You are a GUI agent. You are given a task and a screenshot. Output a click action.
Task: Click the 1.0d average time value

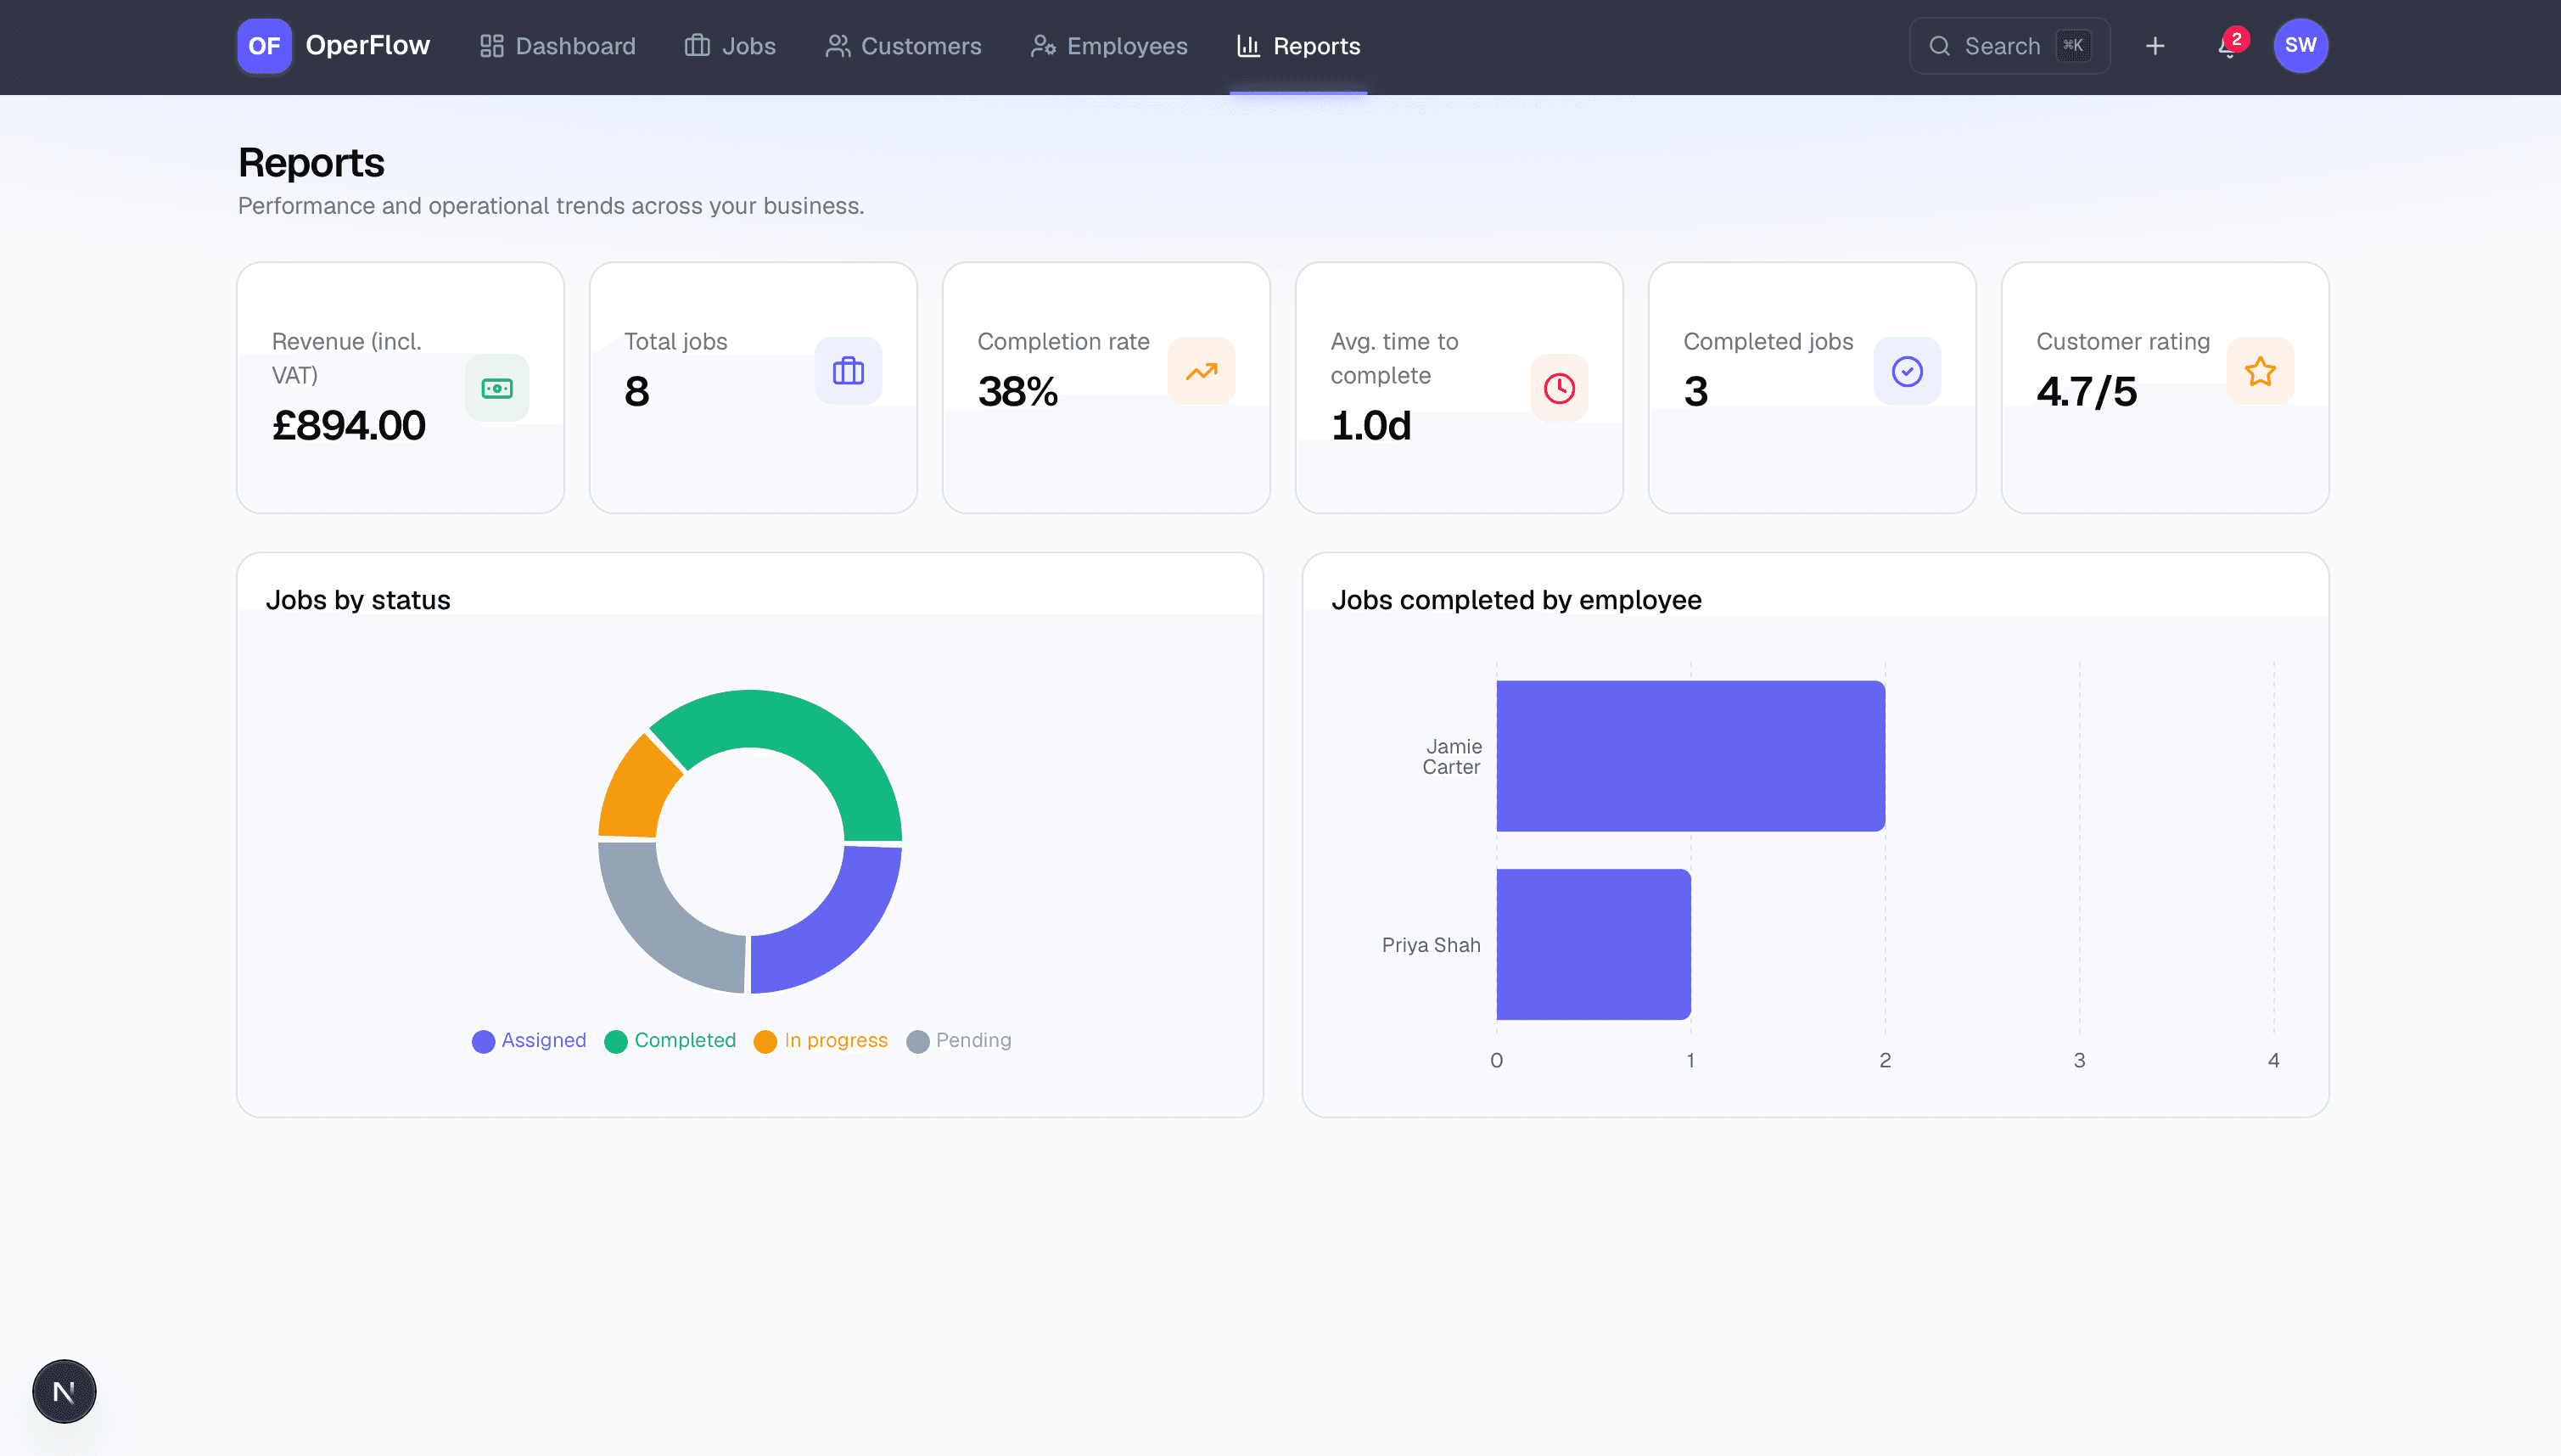(1371, 425)
